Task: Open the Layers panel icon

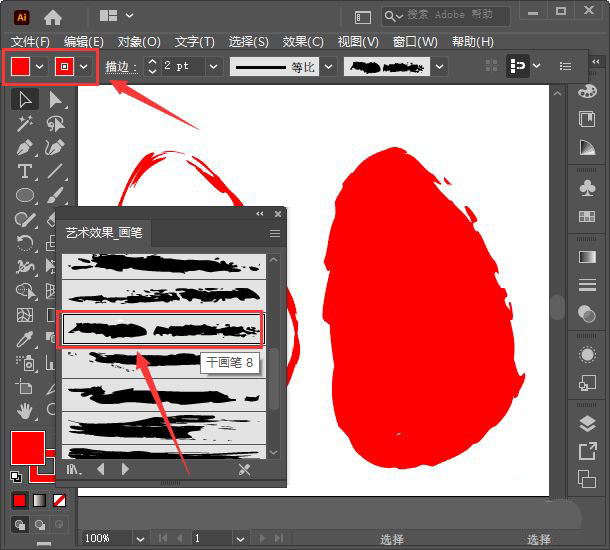Action: [x=587, y=424]
